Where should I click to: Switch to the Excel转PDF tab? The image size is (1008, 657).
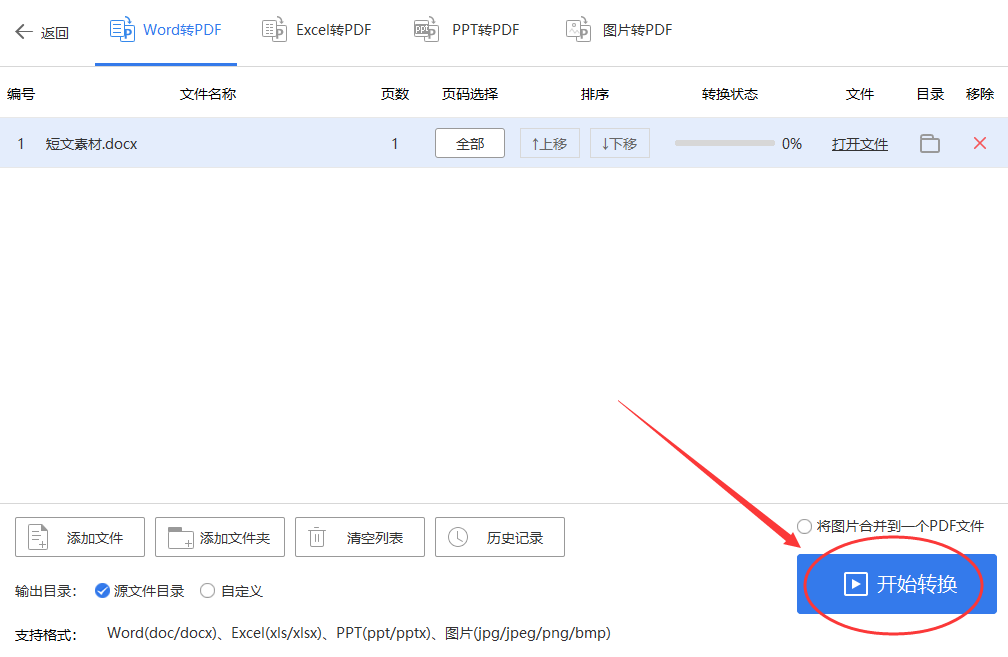316,30
